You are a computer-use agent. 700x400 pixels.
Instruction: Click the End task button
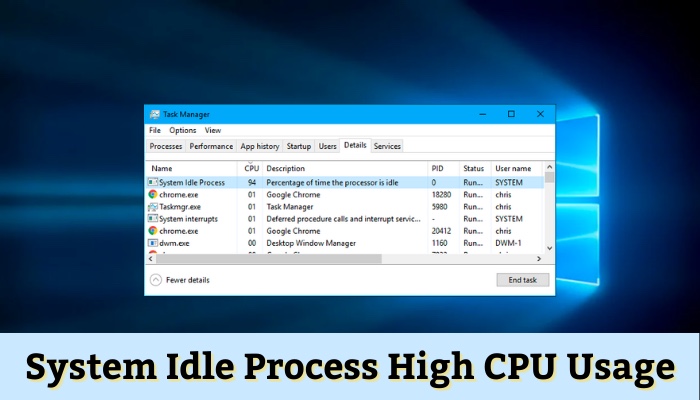point(523,280)
